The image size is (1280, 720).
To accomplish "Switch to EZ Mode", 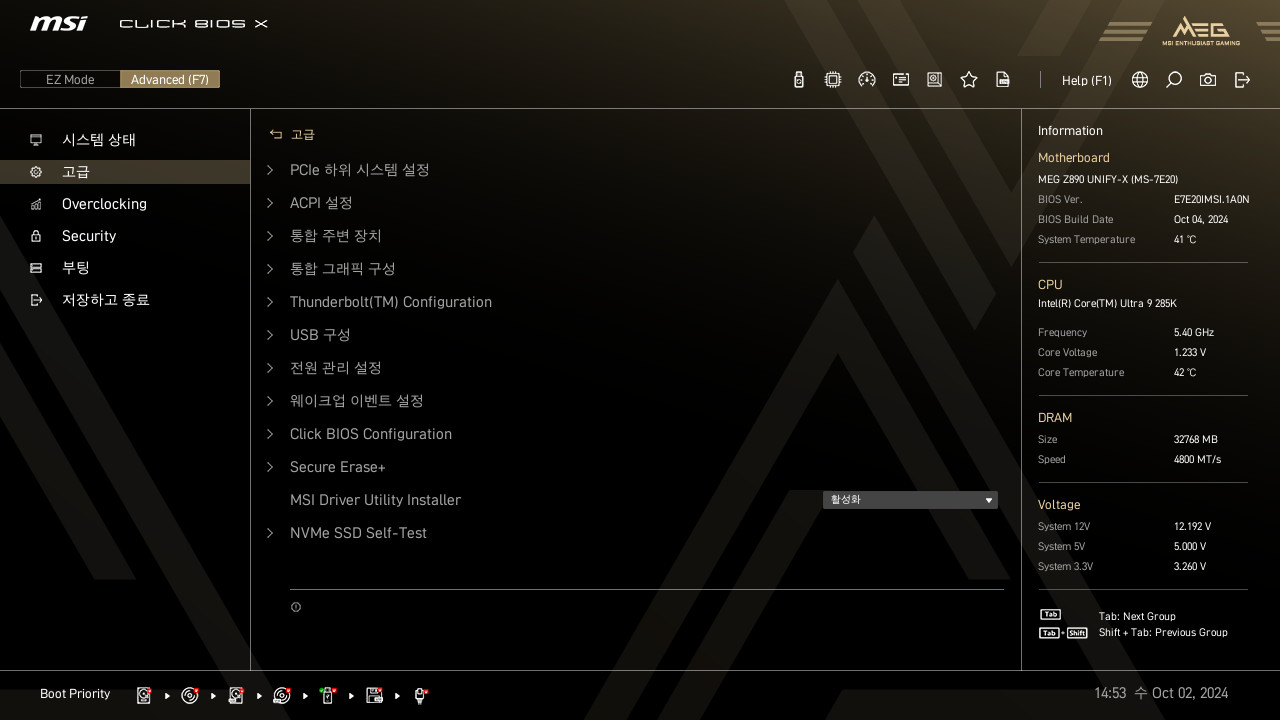I will (x=70, y=80).
